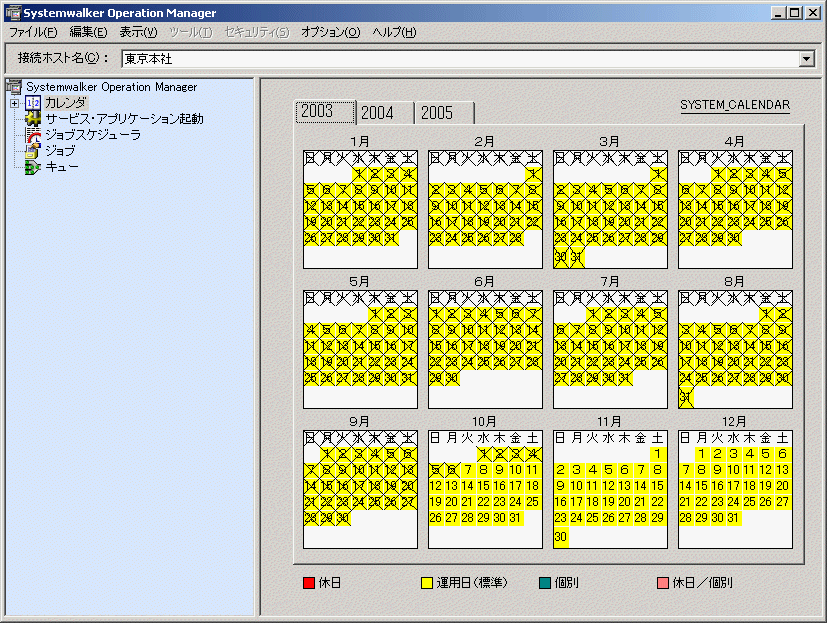Switch to the 2005 year tab
827x623 pixels.
click(445, 112)
